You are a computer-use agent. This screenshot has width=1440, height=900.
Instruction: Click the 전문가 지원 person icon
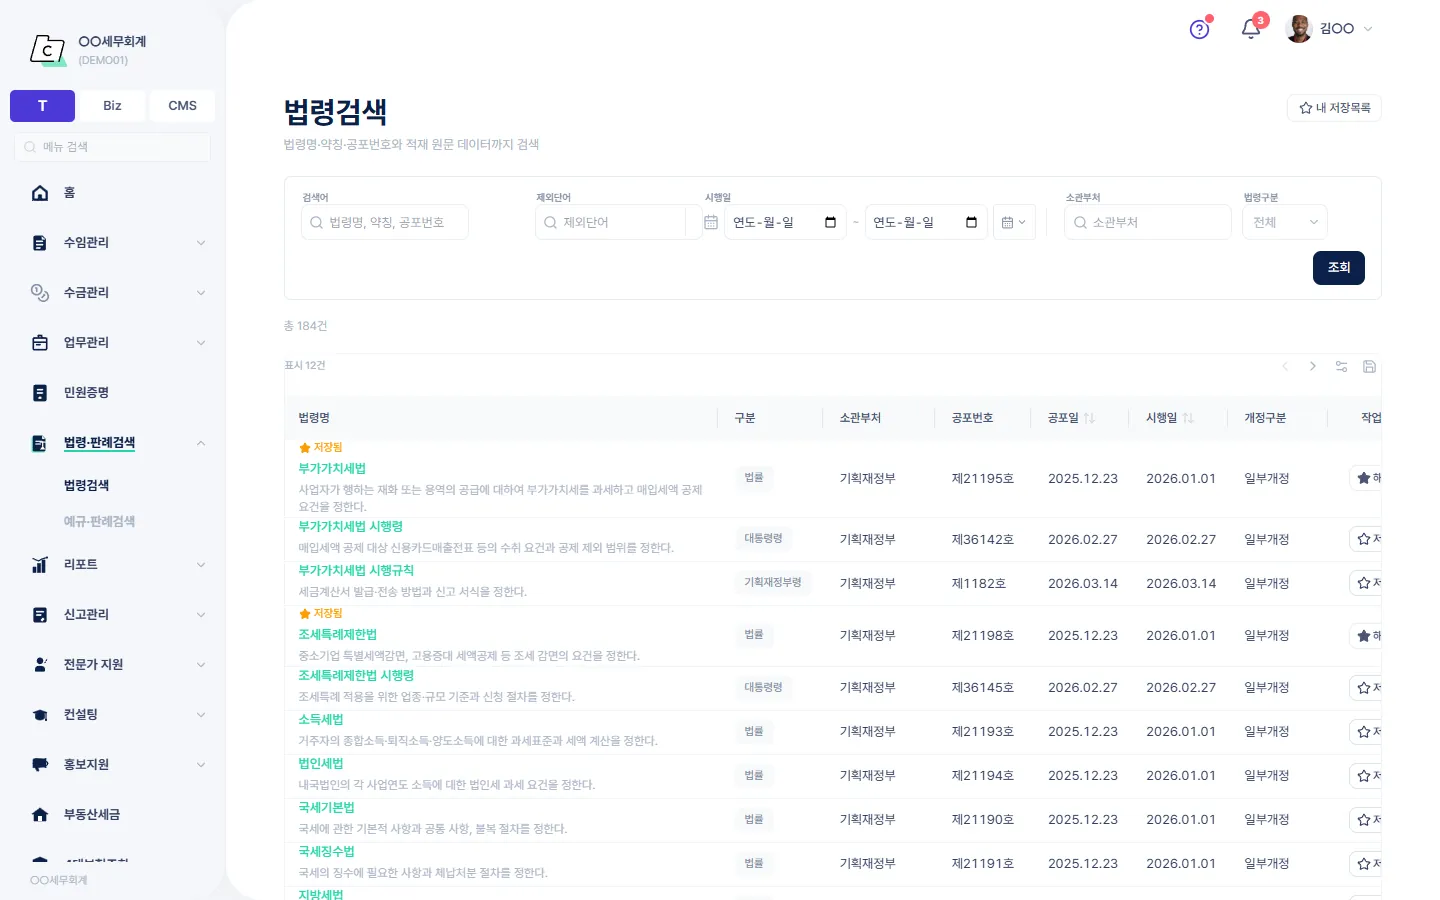[x=40, y=665]
